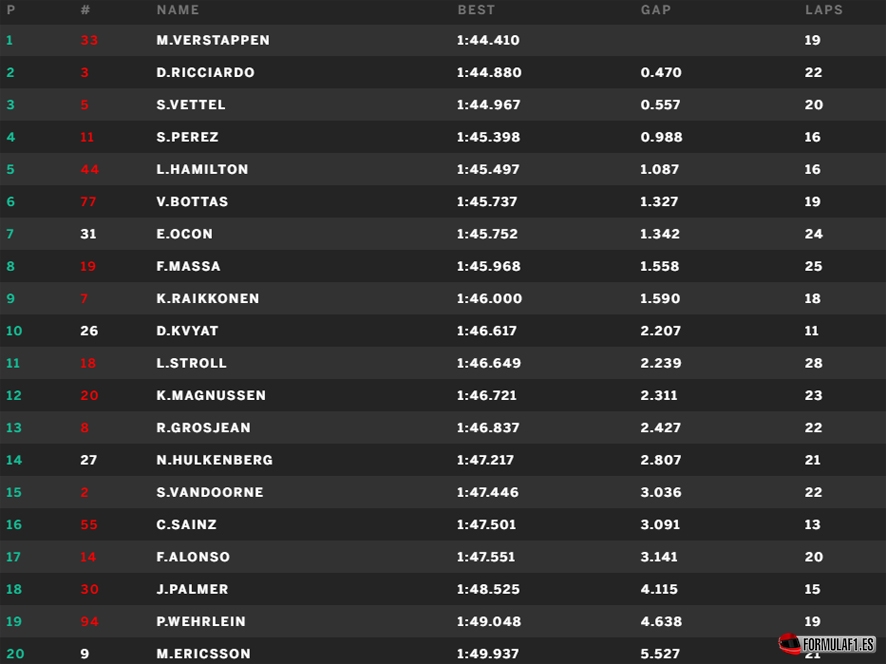
Task: Click the FORMULAF1.ES helmet logo
Action: (827, 644)
